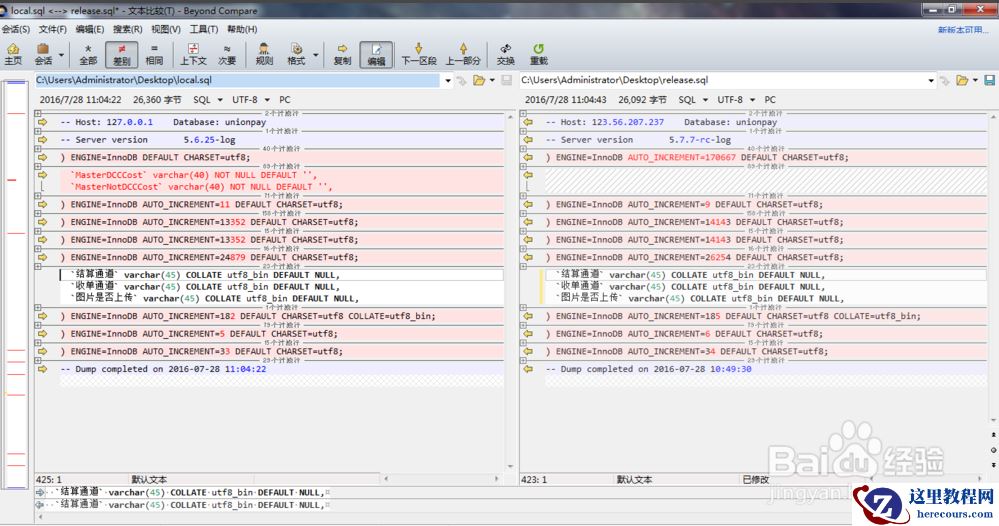
Task: Reload files with 重载 icon
Action: (x=538, y=53)
